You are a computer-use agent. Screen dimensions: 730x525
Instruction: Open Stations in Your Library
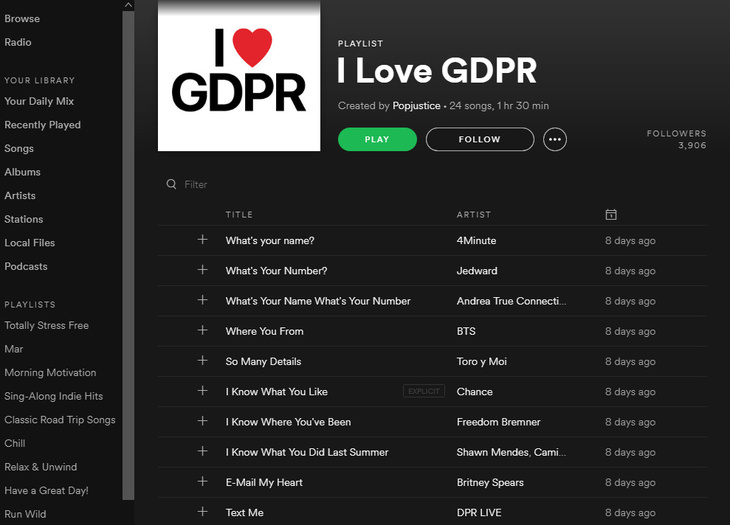pyautogui.click(x=24, y=219)
